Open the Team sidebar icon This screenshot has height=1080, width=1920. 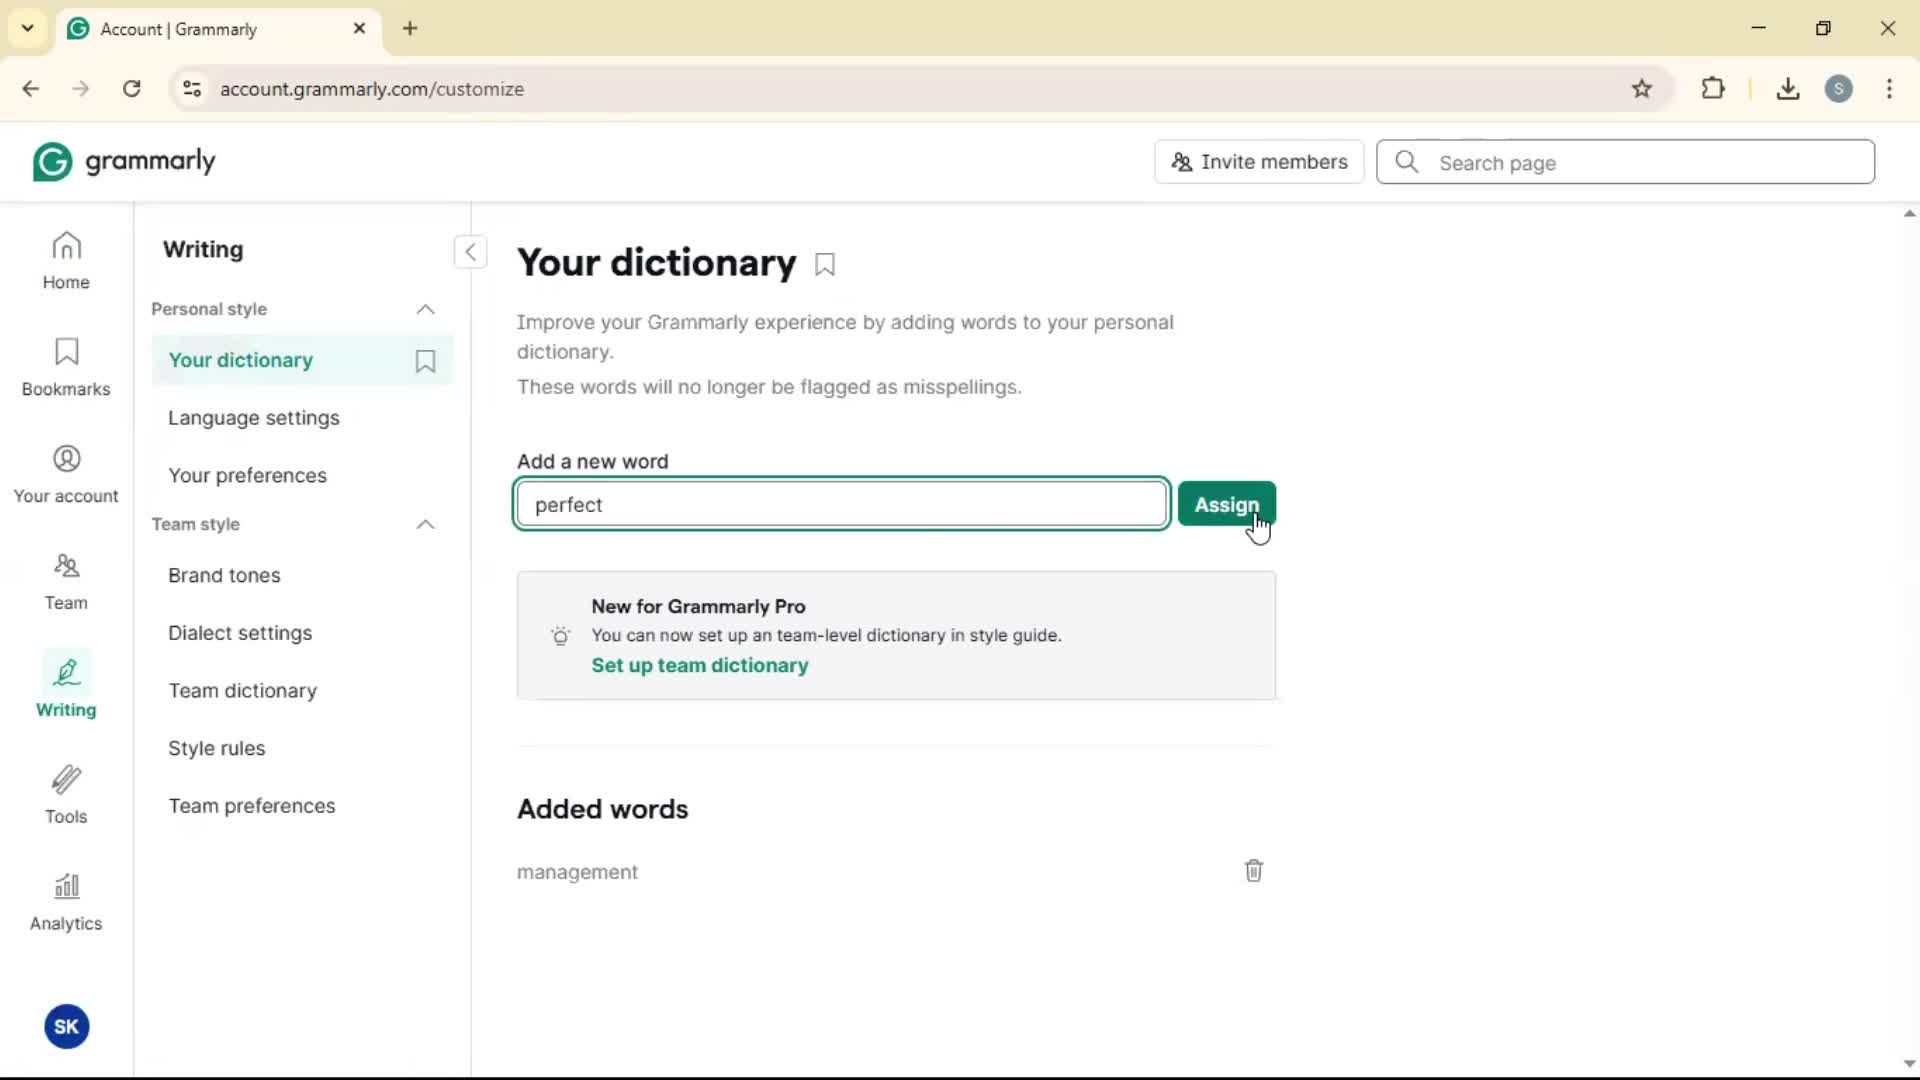[x=66, y=581]
